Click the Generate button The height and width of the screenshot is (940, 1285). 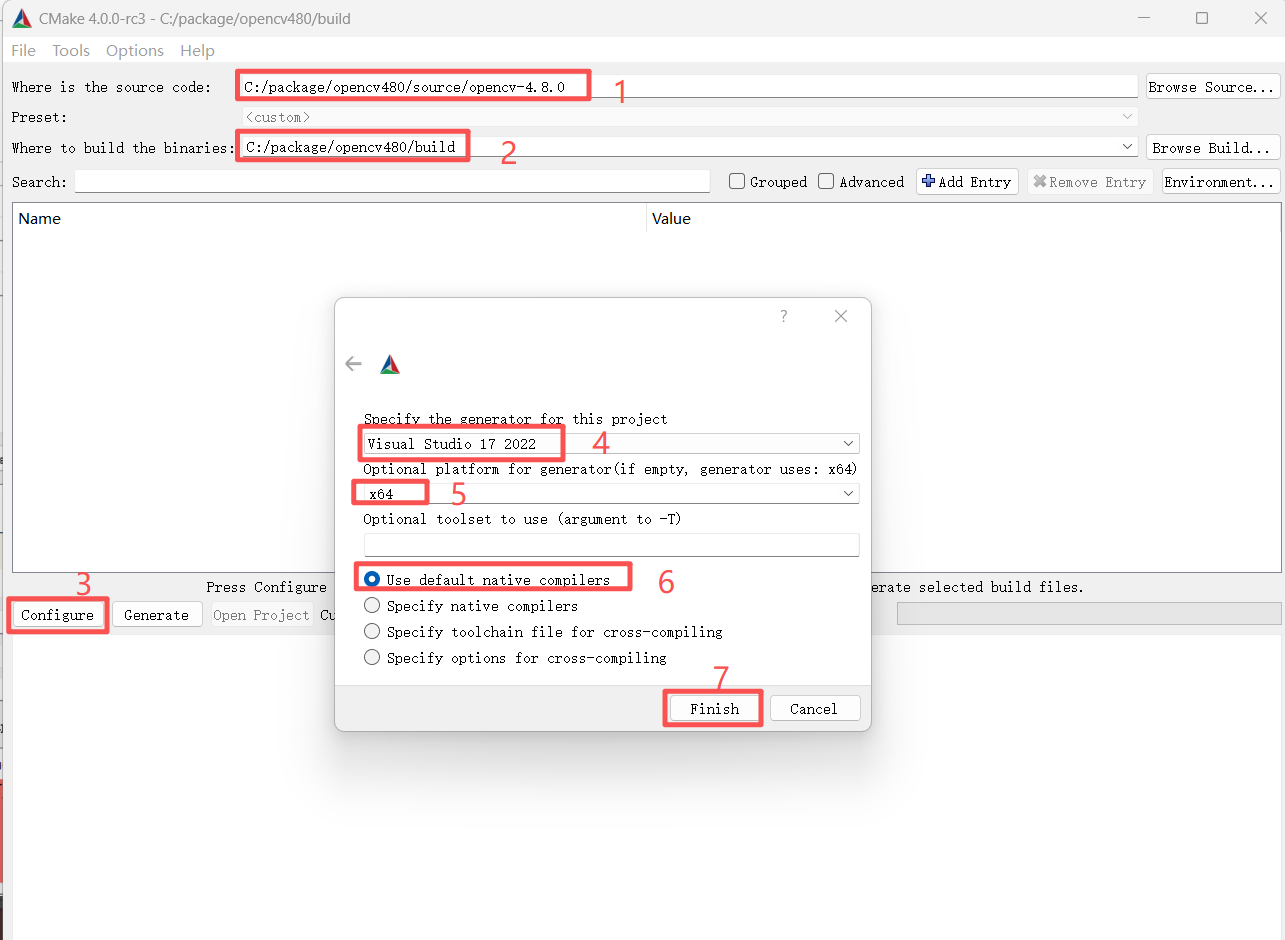156,615
